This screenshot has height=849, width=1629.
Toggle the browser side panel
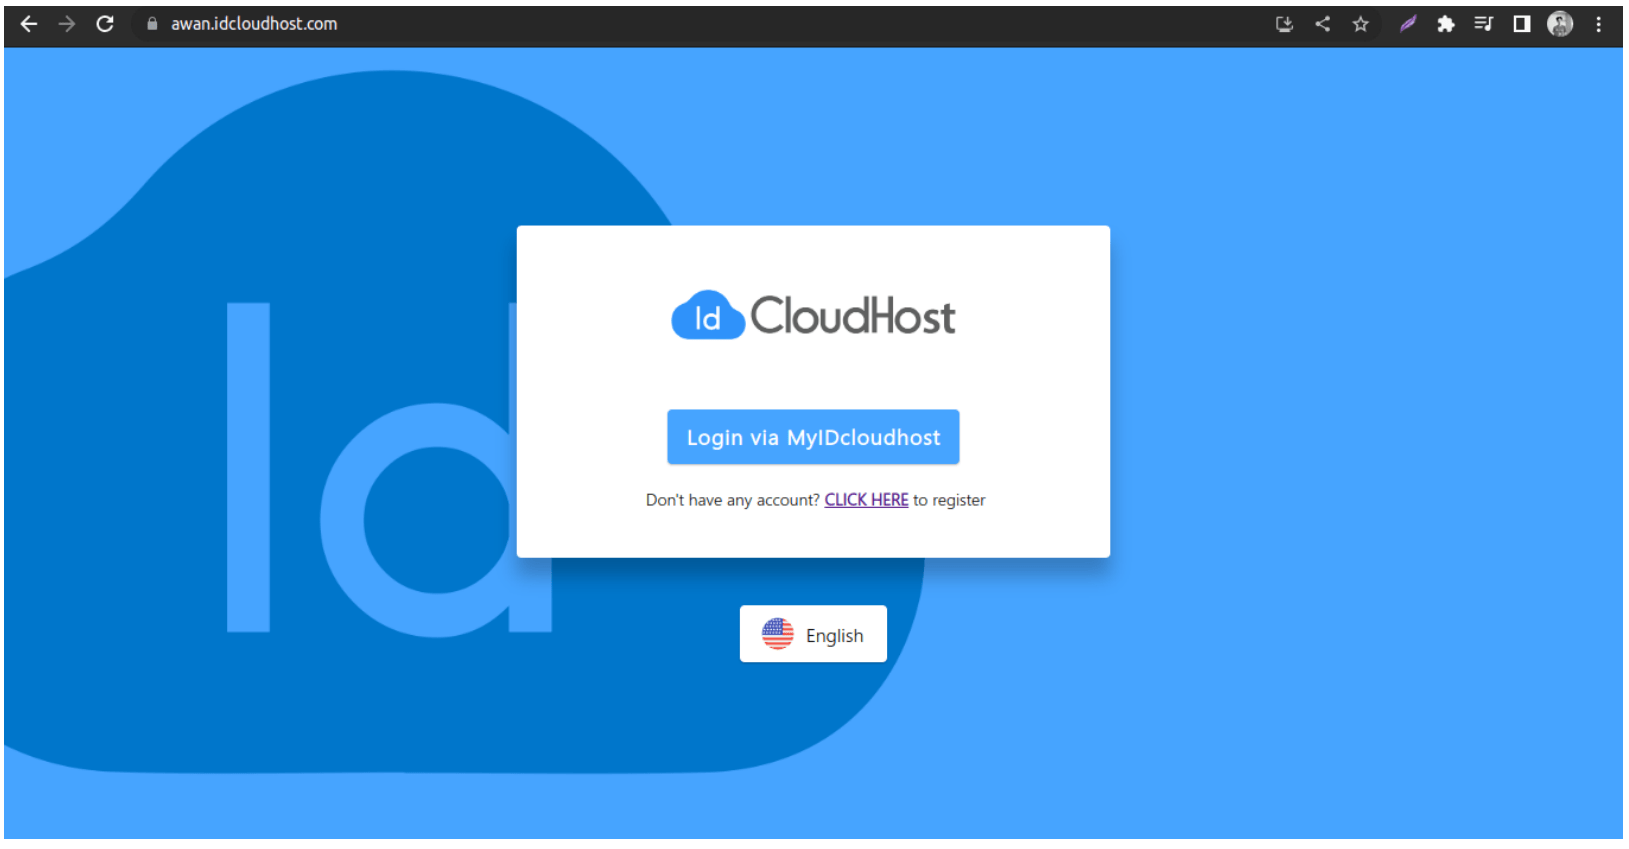tap(1522, 24)
